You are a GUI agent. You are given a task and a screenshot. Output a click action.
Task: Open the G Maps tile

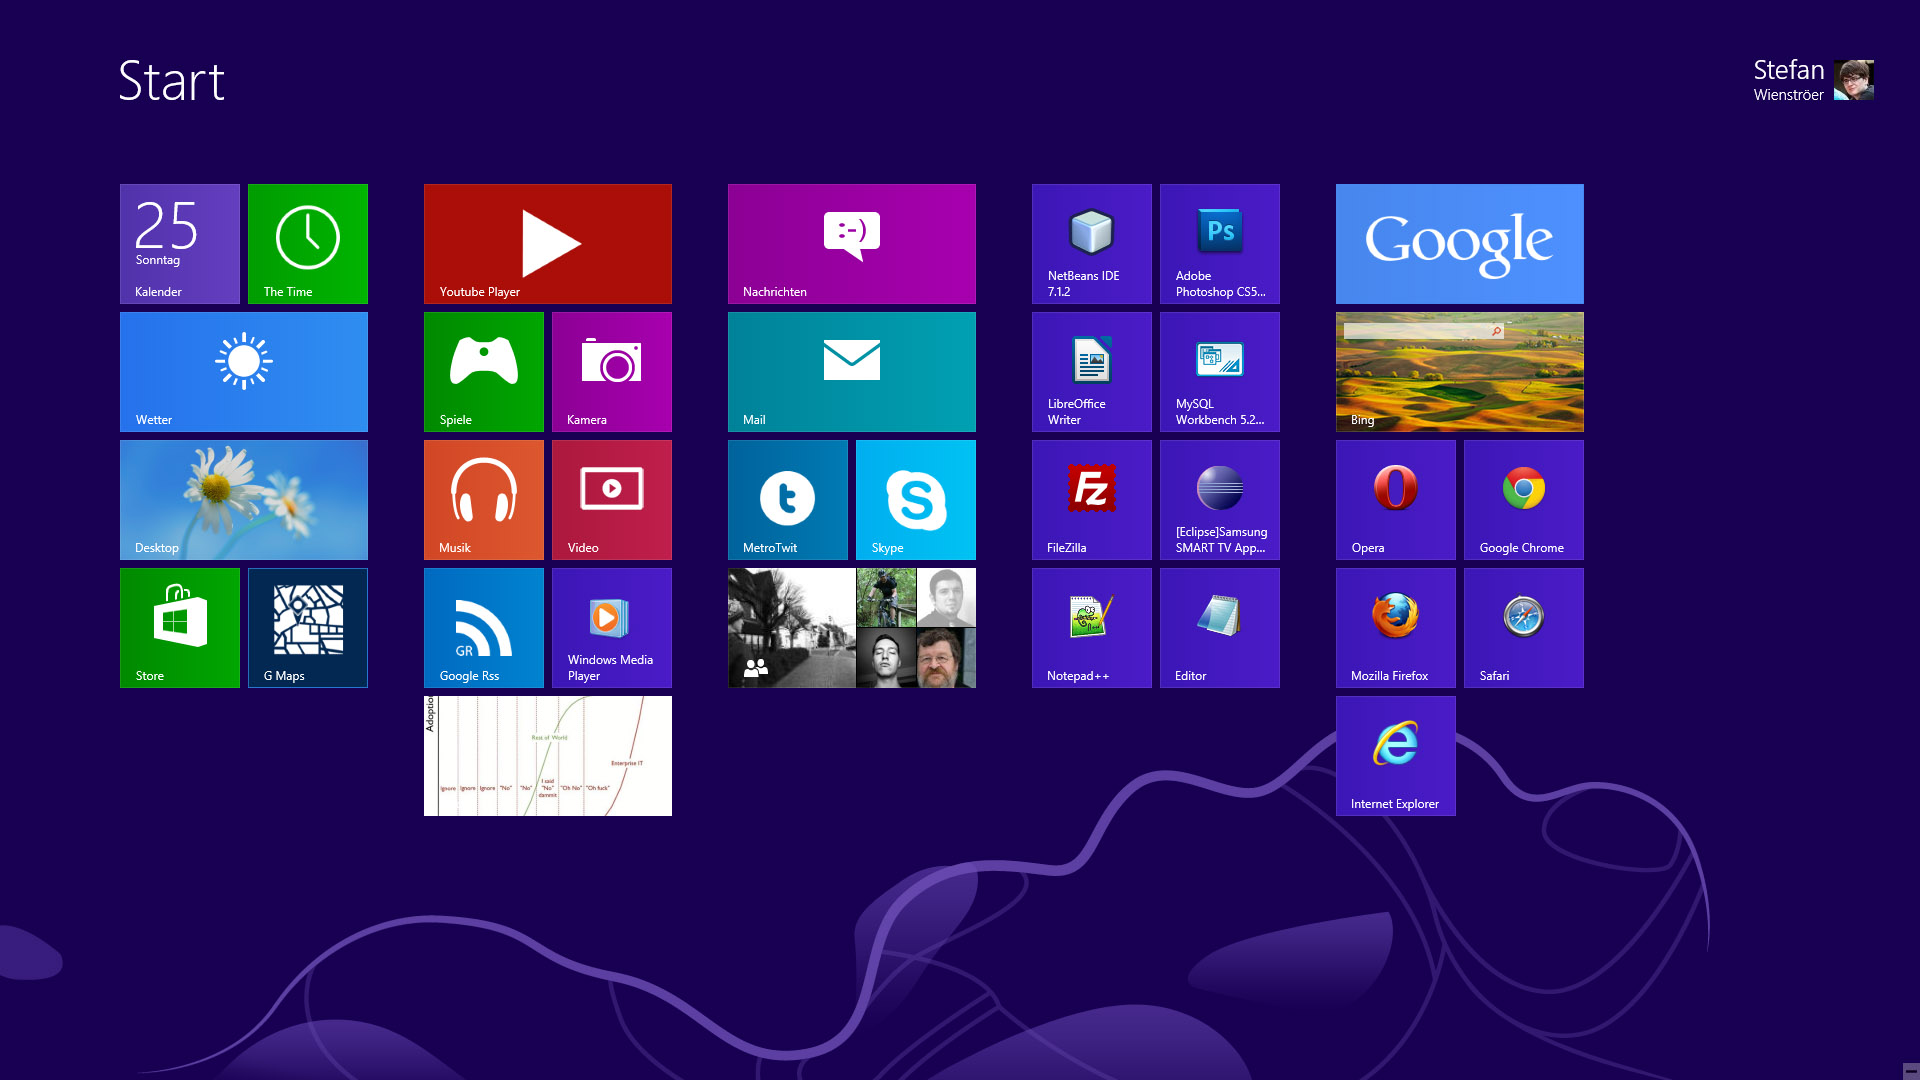click(308, 628)
